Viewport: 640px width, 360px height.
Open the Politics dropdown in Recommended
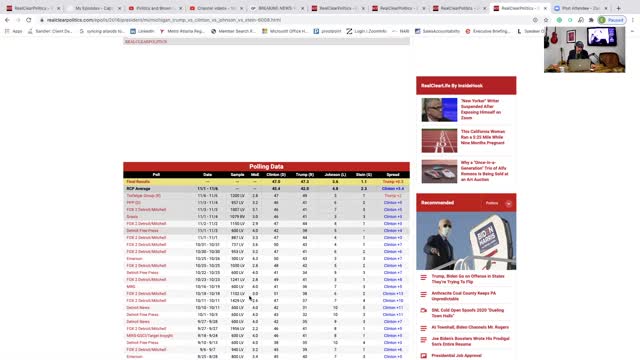click(492, 203)
